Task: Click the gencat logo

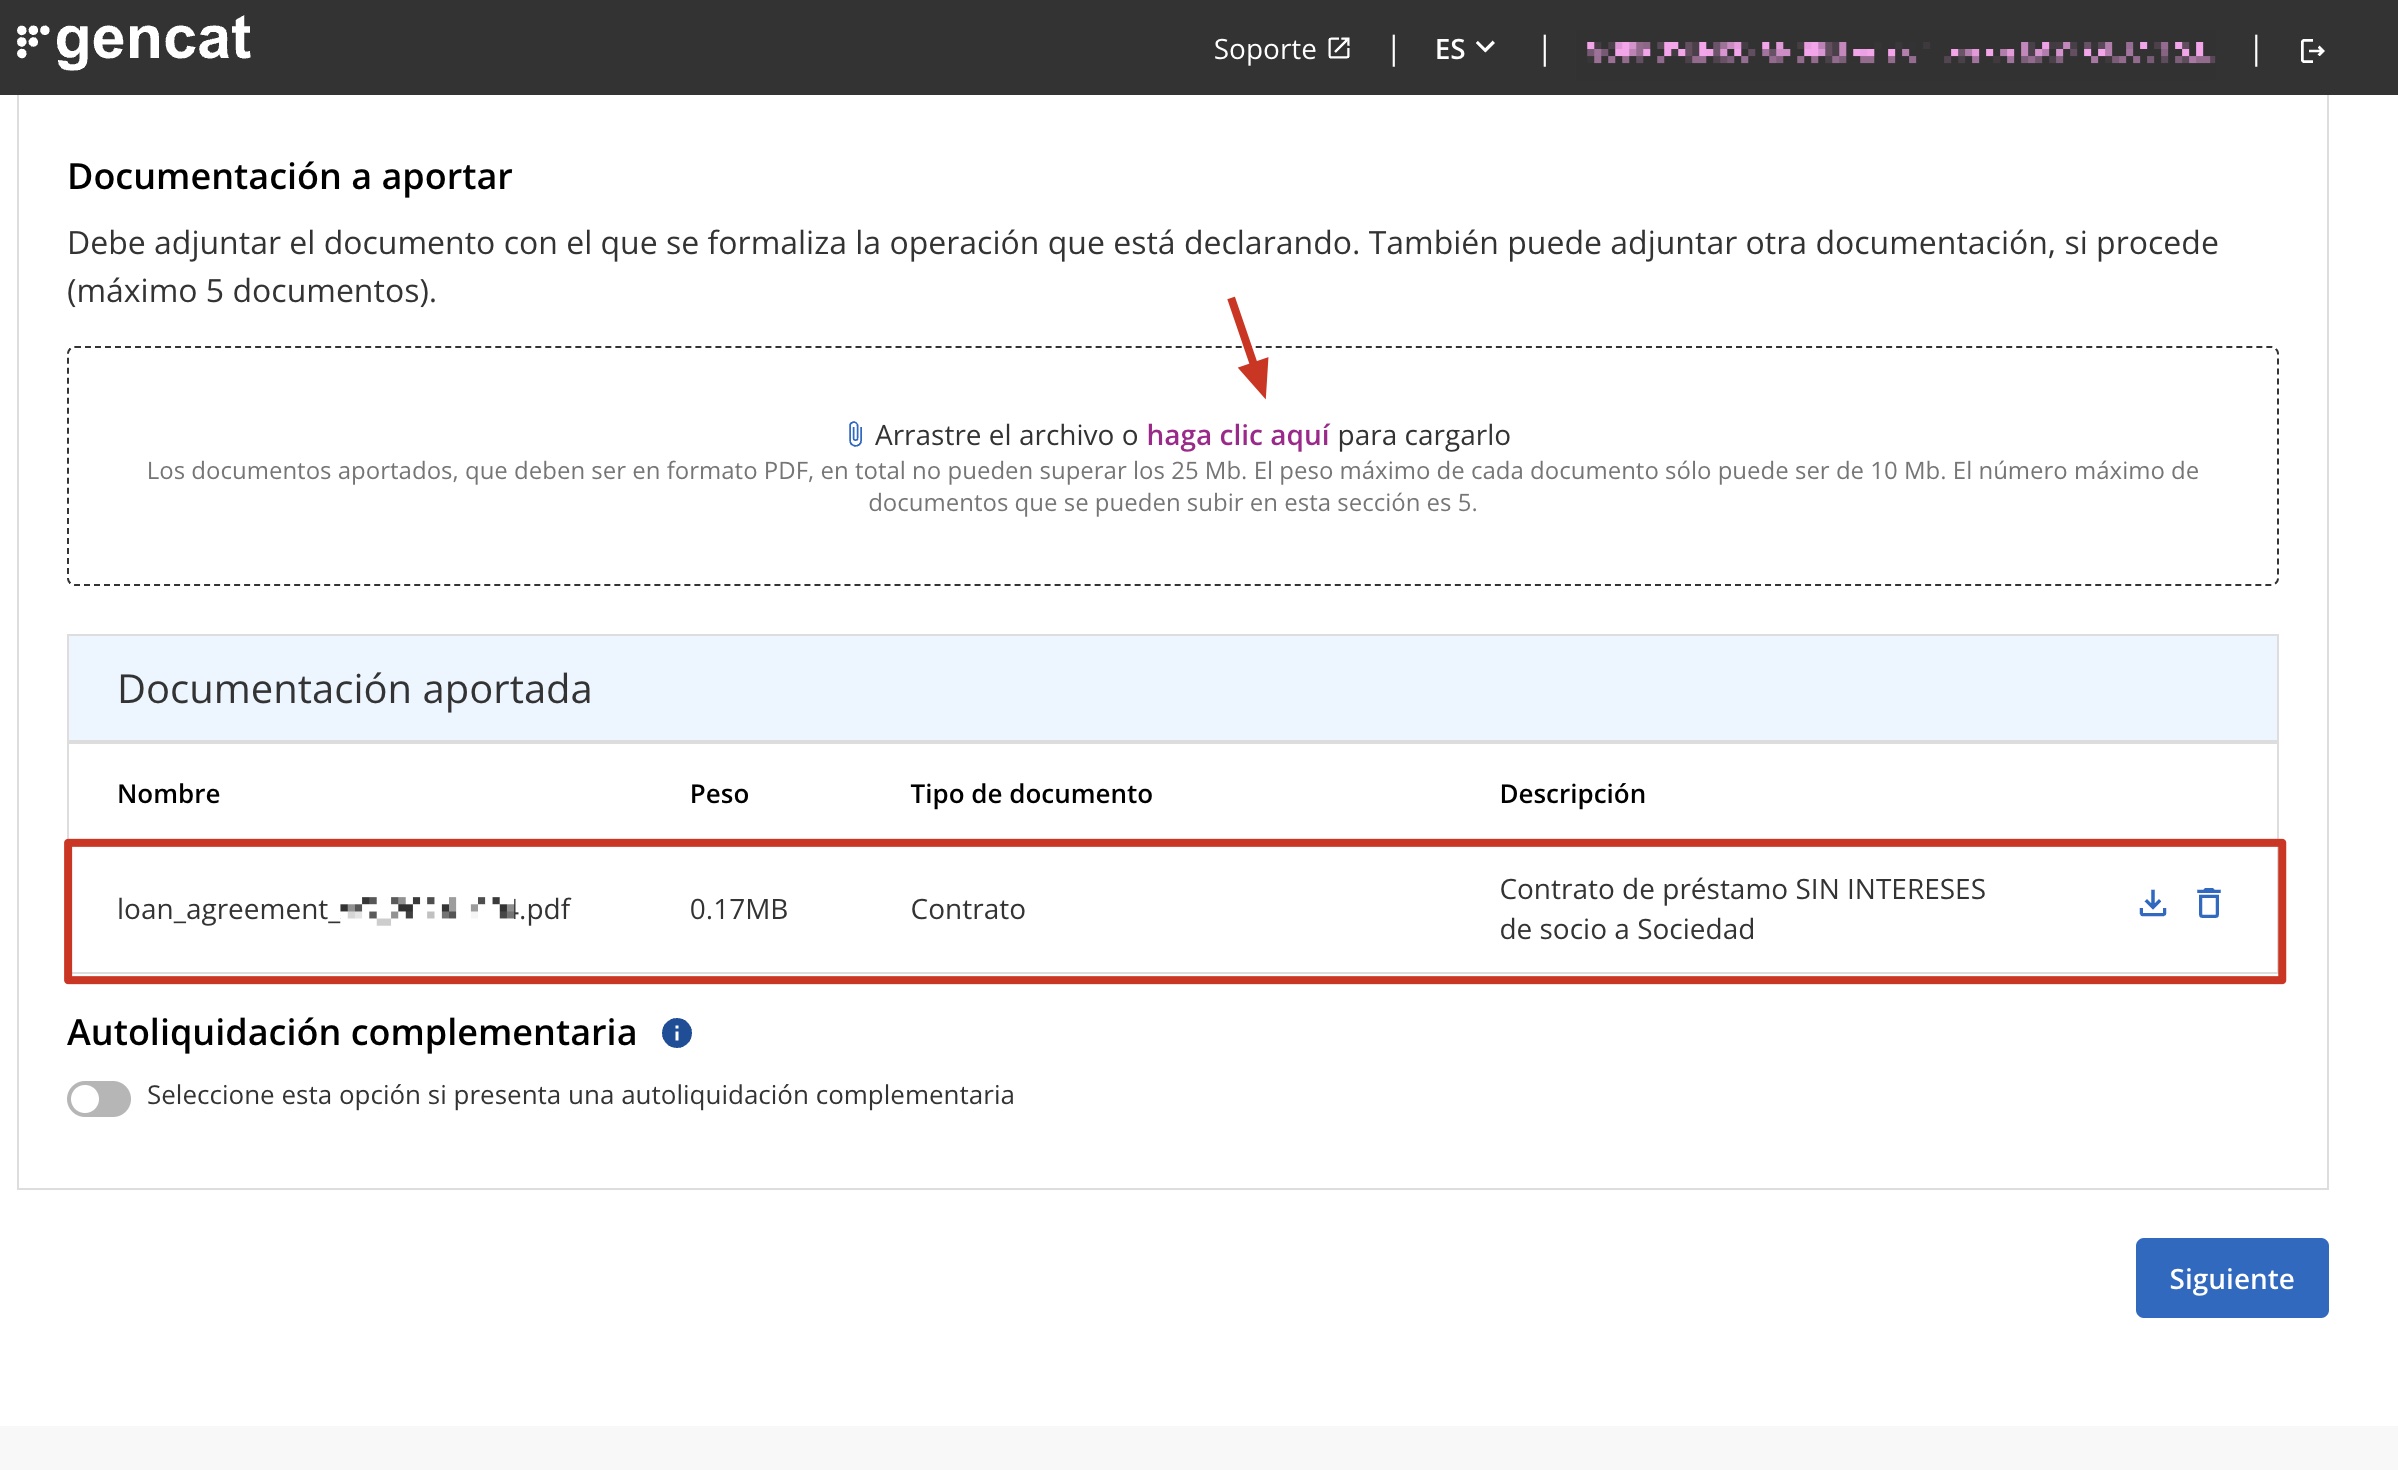Action: pyautogui.click(x=135, y=42)
